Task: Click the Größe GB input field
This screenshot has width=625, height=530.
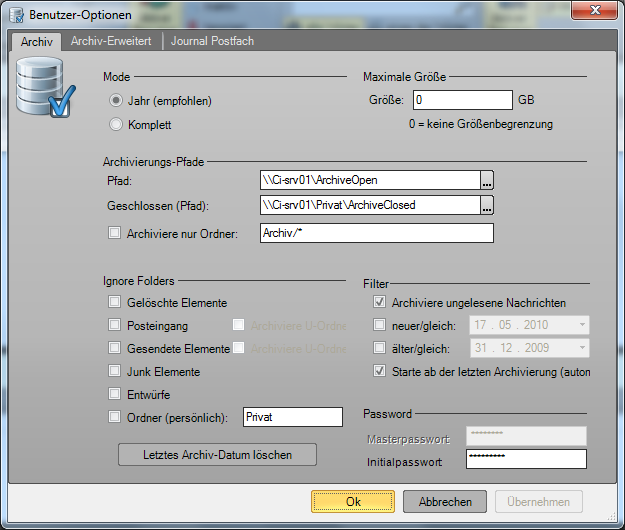Action: 460,100
